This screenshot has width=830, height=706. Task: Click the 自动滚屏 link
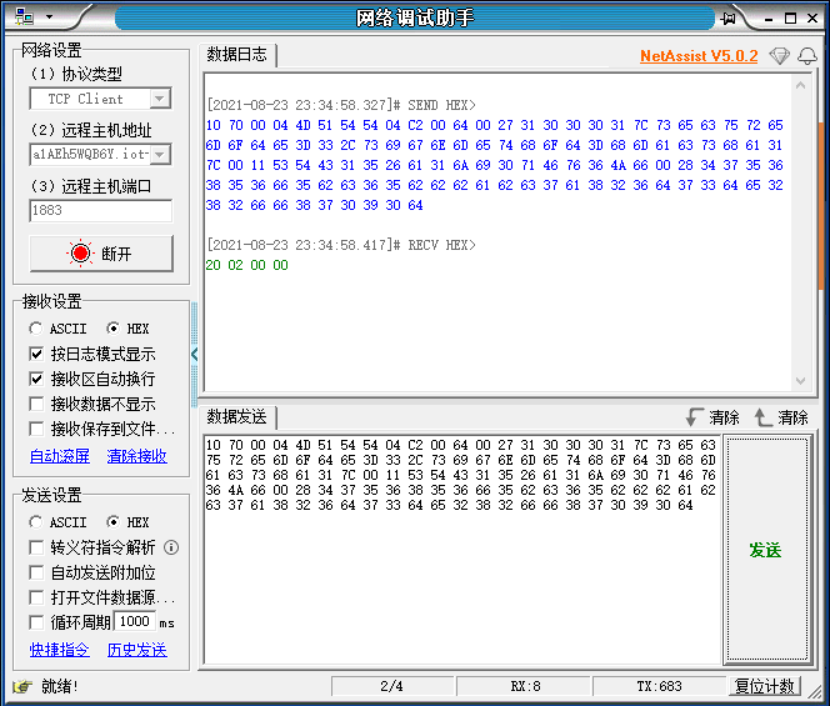[60, 456]
